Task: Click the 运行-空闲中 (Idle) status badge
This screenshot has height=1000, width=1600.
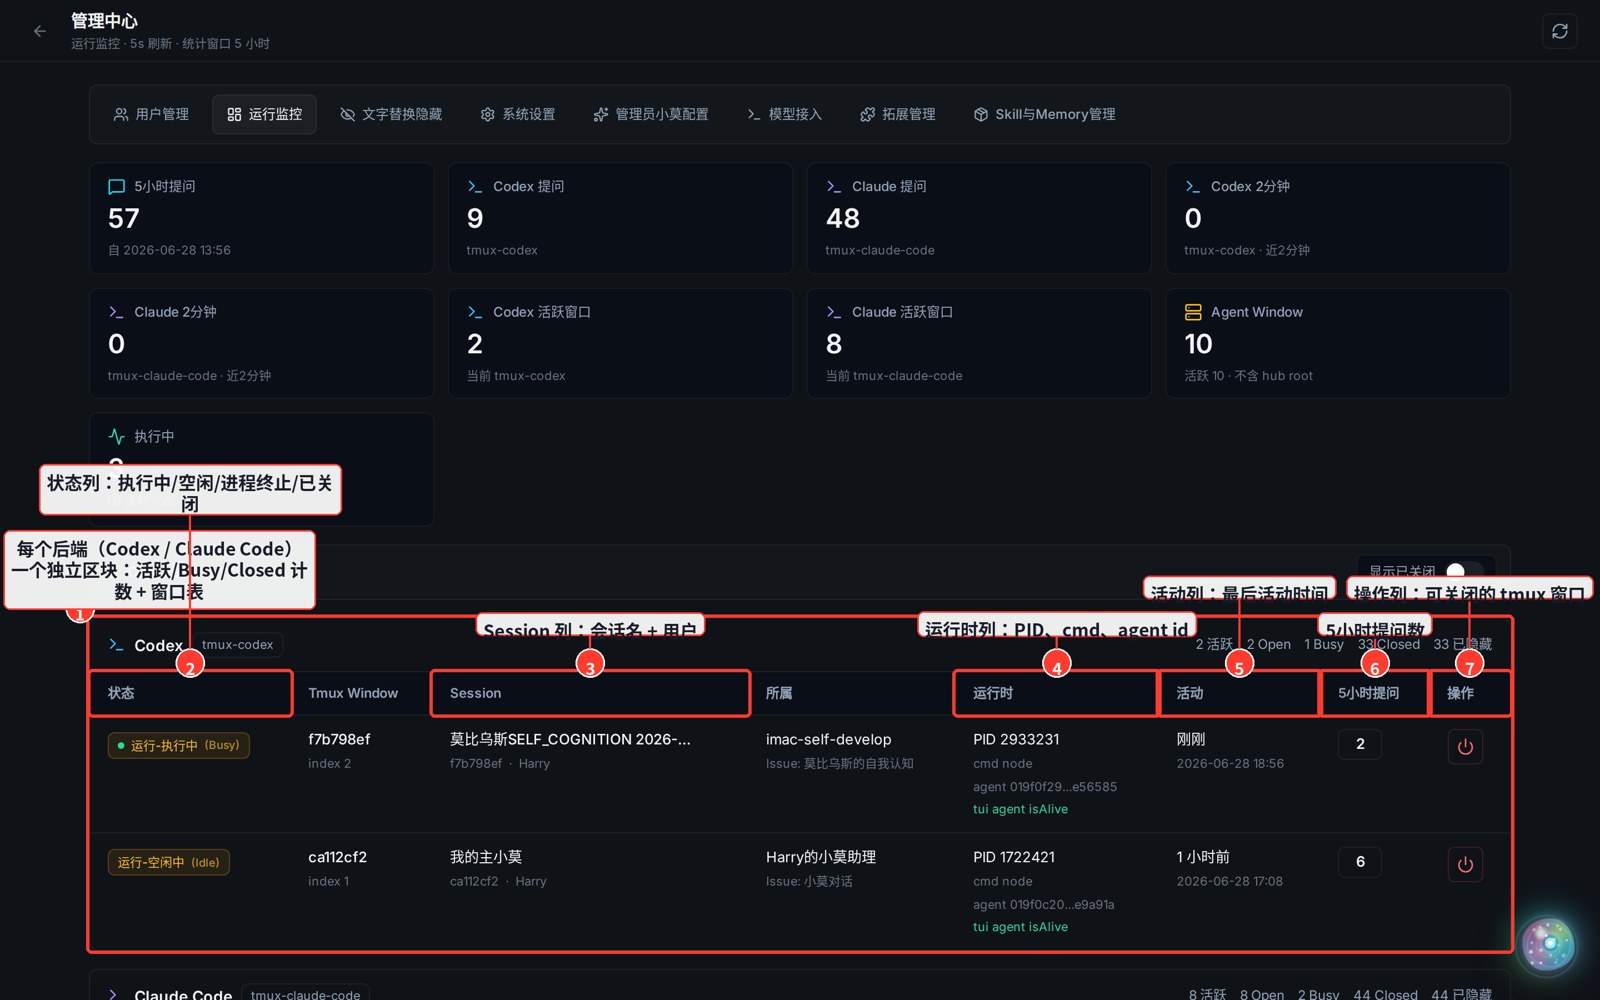Action: (x=169, y=862)
